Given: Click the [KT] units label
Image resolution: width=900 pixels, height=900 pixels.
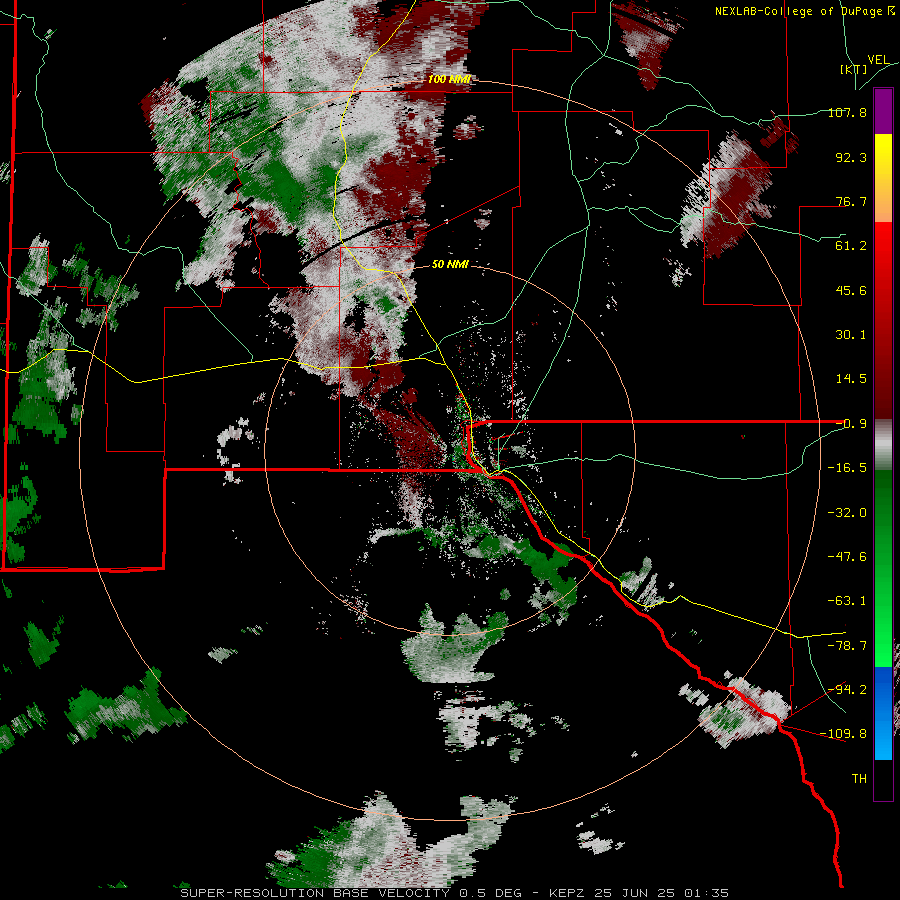Looking at the screenshot, I should (854, 69).
